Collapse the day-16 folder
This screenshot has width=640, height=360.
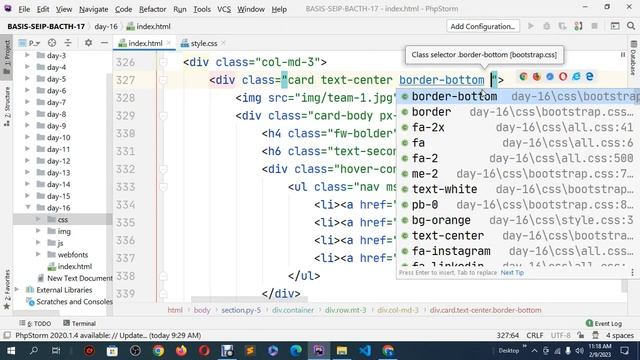(27, 208)
